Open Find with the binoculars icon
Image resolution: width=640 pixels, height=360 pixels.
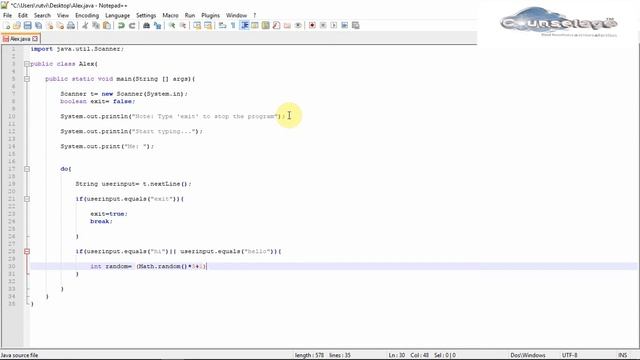[147, 25]
